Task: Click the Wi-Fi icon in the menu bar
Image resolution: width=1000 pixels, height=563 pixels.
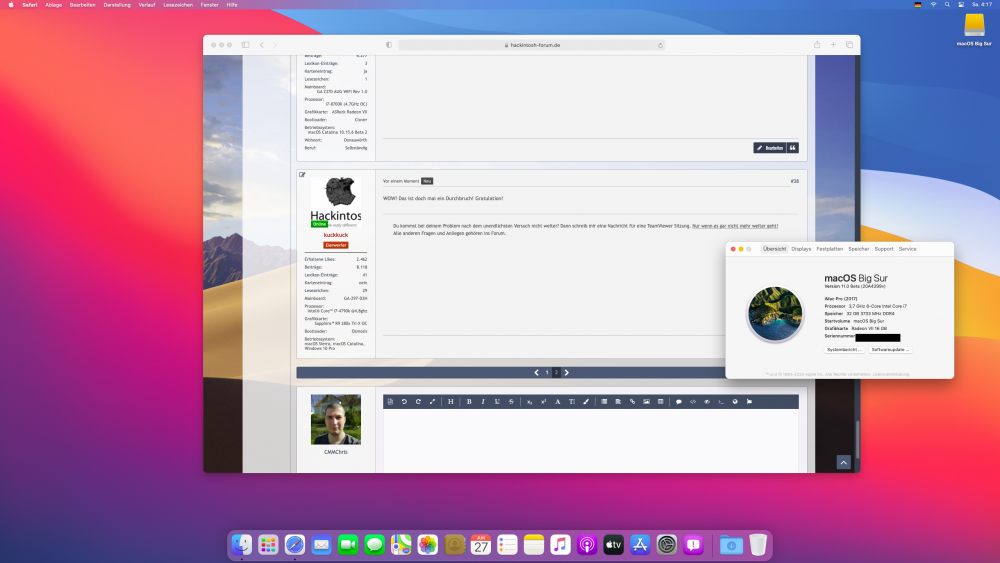Action: (x=933, y=4)
